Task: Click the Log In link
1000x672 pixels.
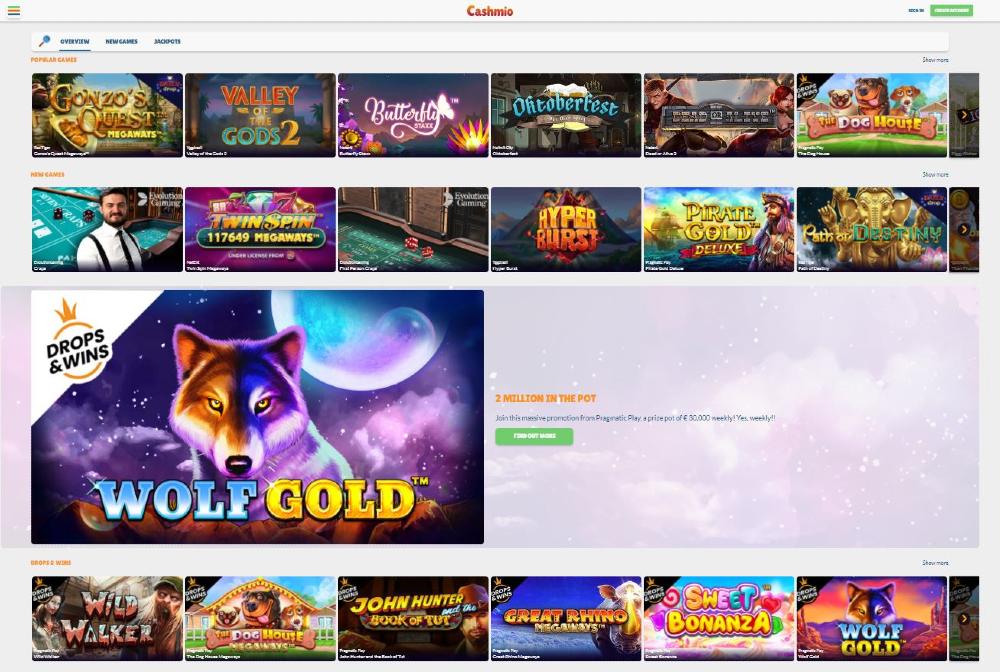Action: click(916, 11)
